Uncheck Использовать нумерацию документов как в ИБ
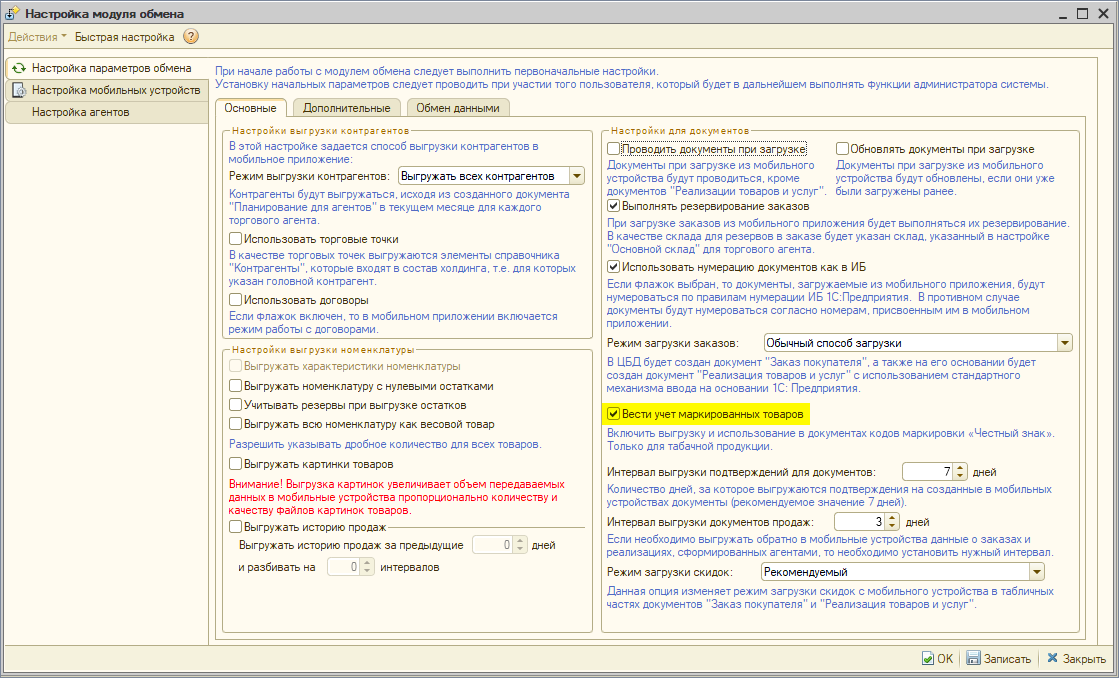 (x=614, y=266)
